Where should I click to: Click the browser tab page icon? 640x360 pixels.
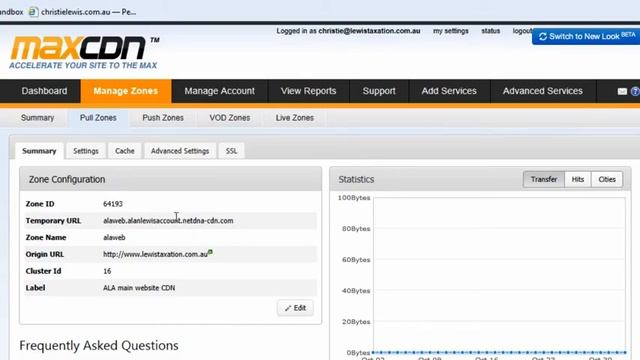[33, 12]
